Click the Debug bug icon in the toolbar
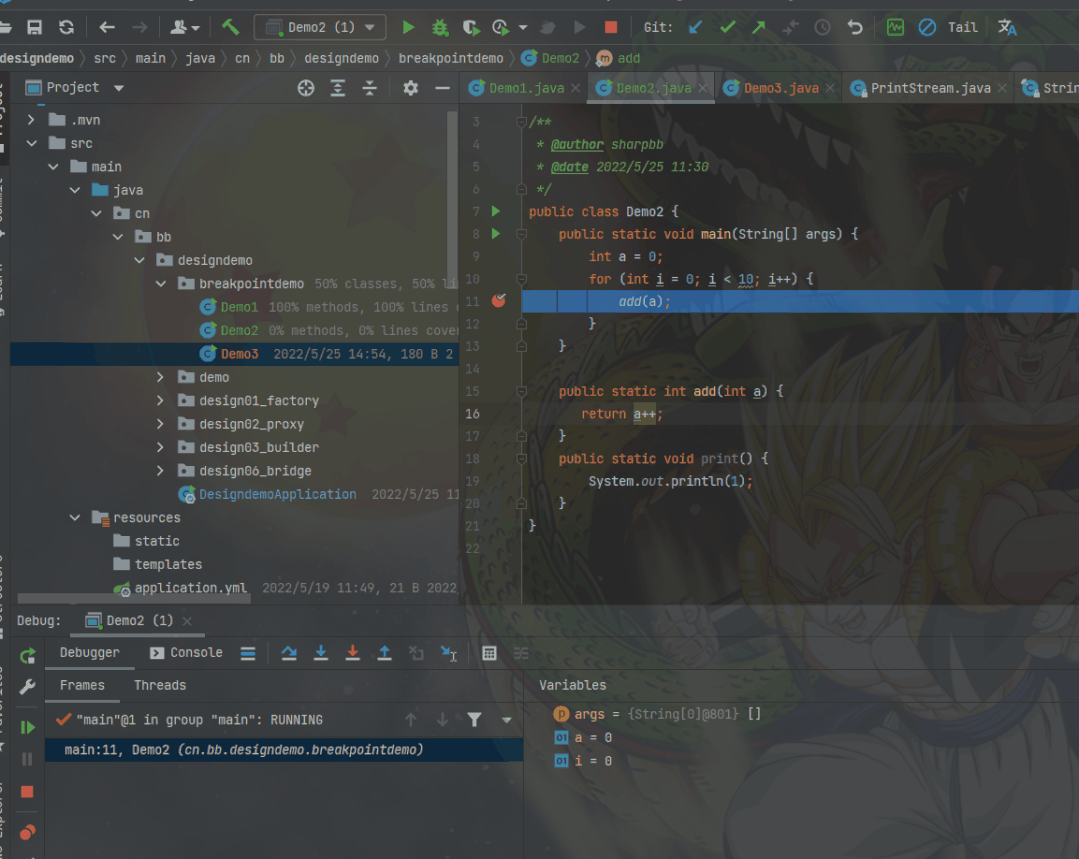Image resolution: width=1079 pixels, height=859 pixels. (x=439, y=27)
